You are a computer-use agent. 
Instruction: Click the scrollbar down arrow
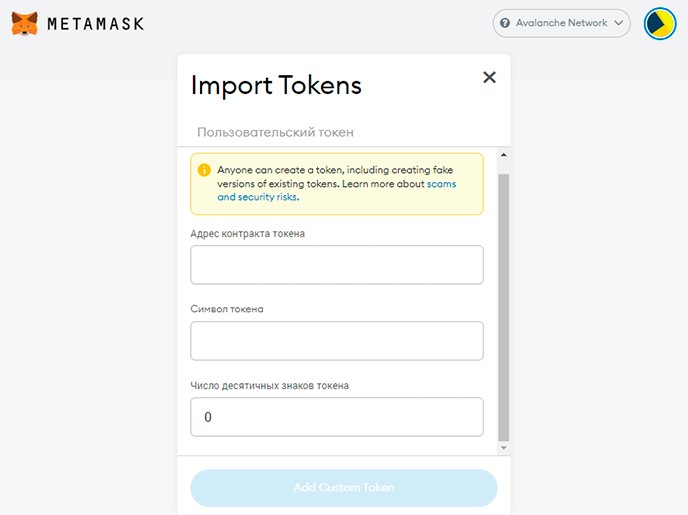(503, 447)
